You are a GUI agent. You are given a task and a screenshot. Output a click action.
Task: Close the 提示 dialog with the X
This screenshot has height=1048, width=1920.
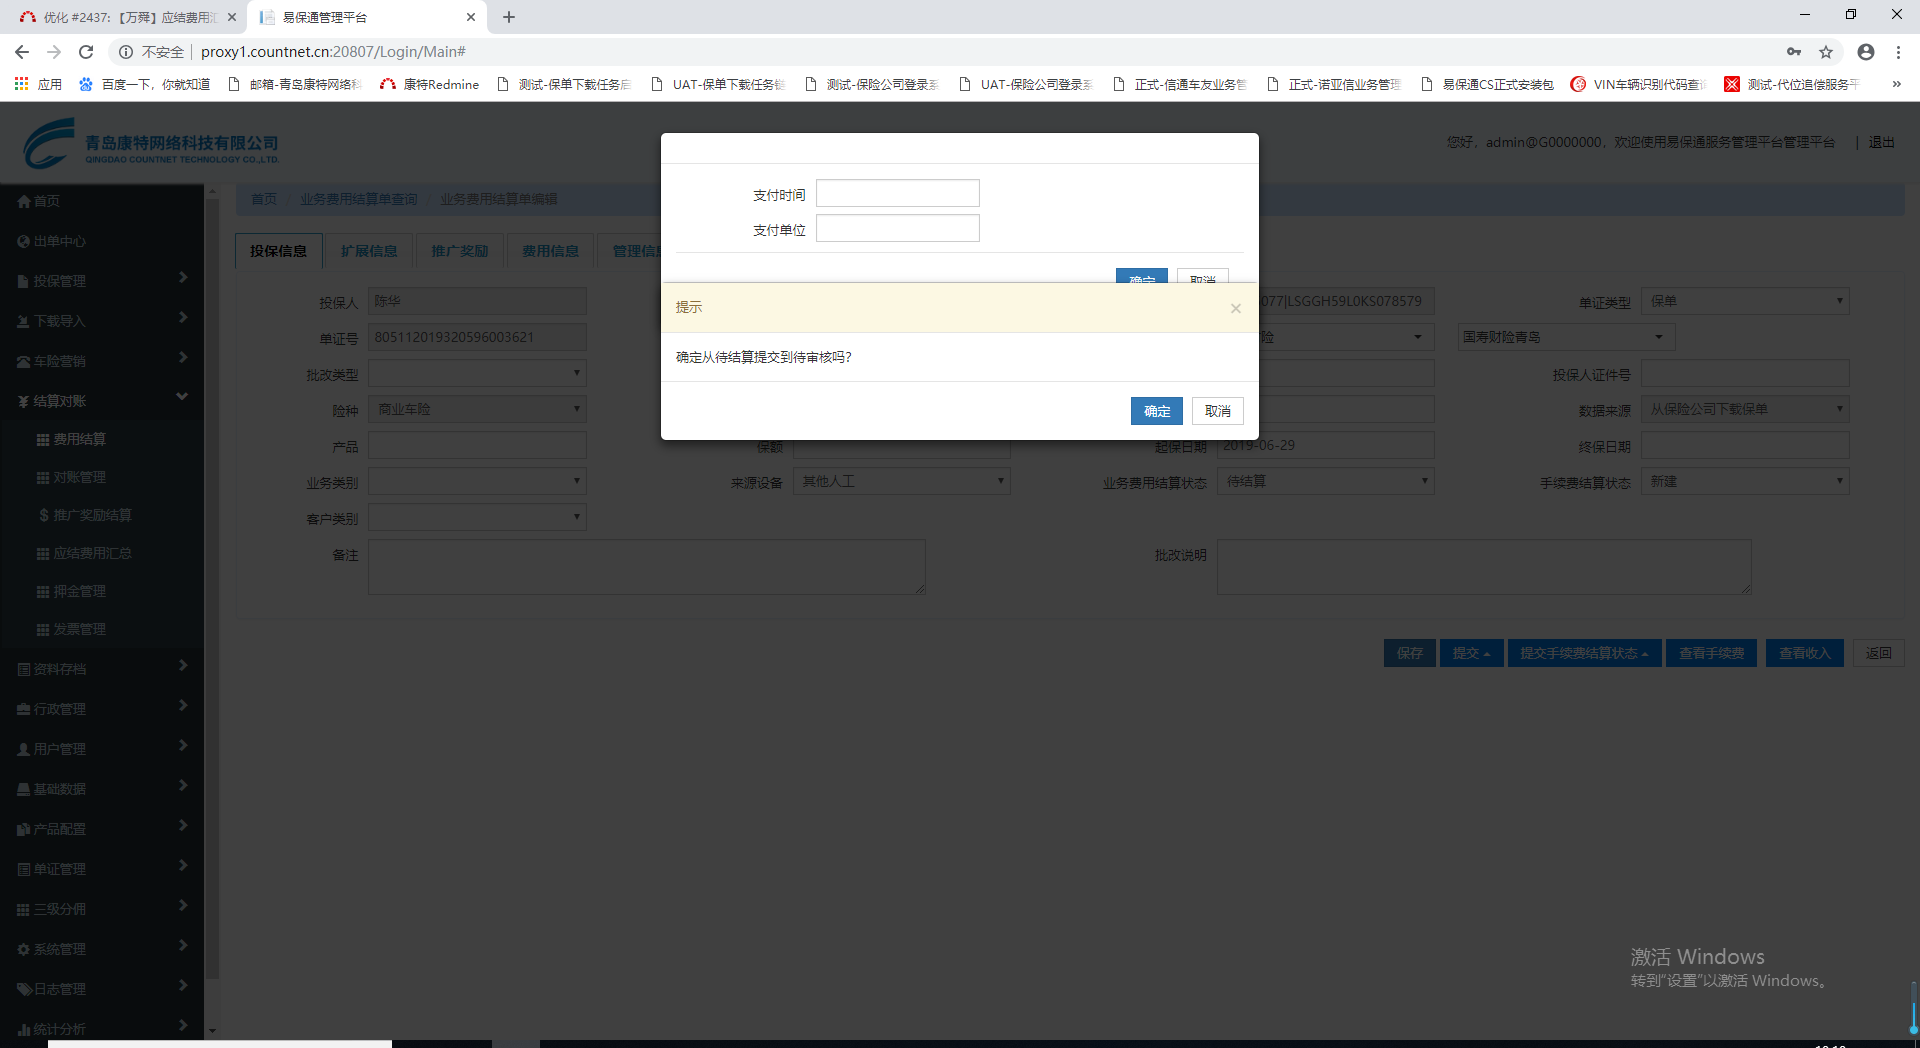[1236, 308]
